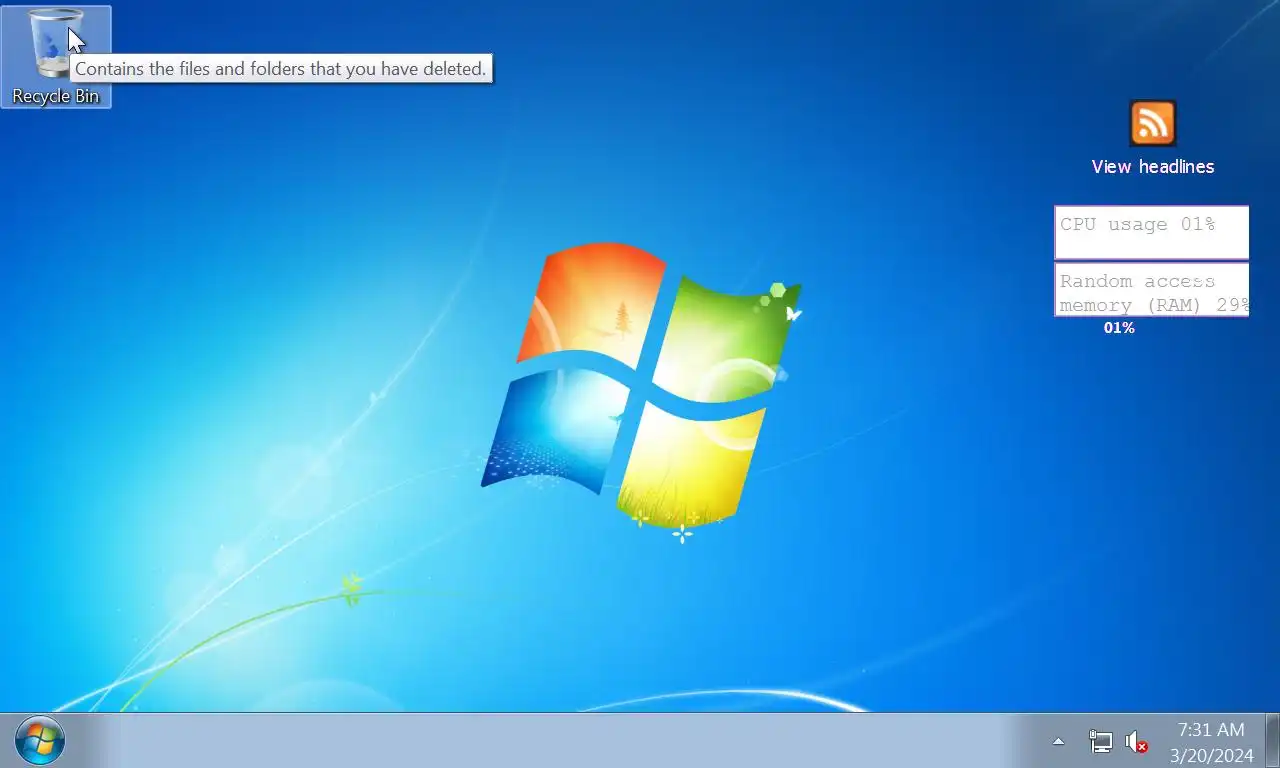Viewport: 1280px width, 768px height.
Task: Click the CPU usage 01% gadget box
Action: pos(1151,232)
